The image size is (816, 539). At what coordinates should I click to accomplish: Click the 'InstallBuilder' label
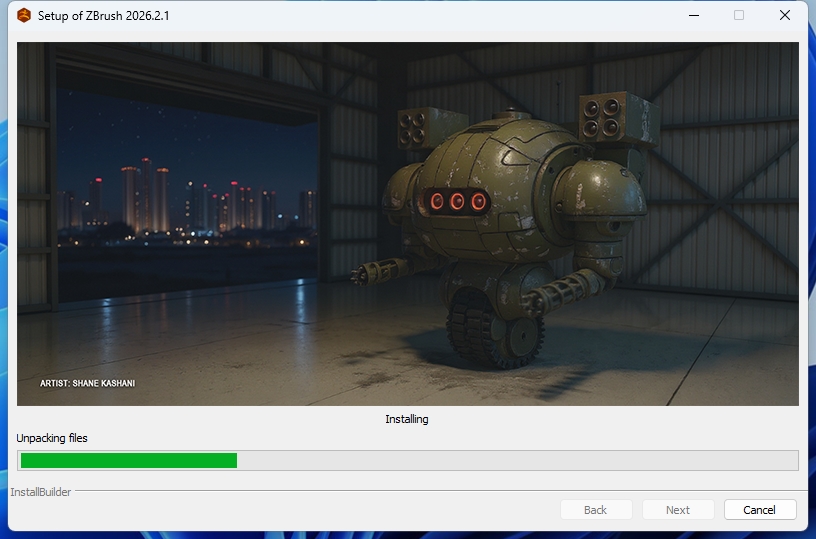(41, 492)
